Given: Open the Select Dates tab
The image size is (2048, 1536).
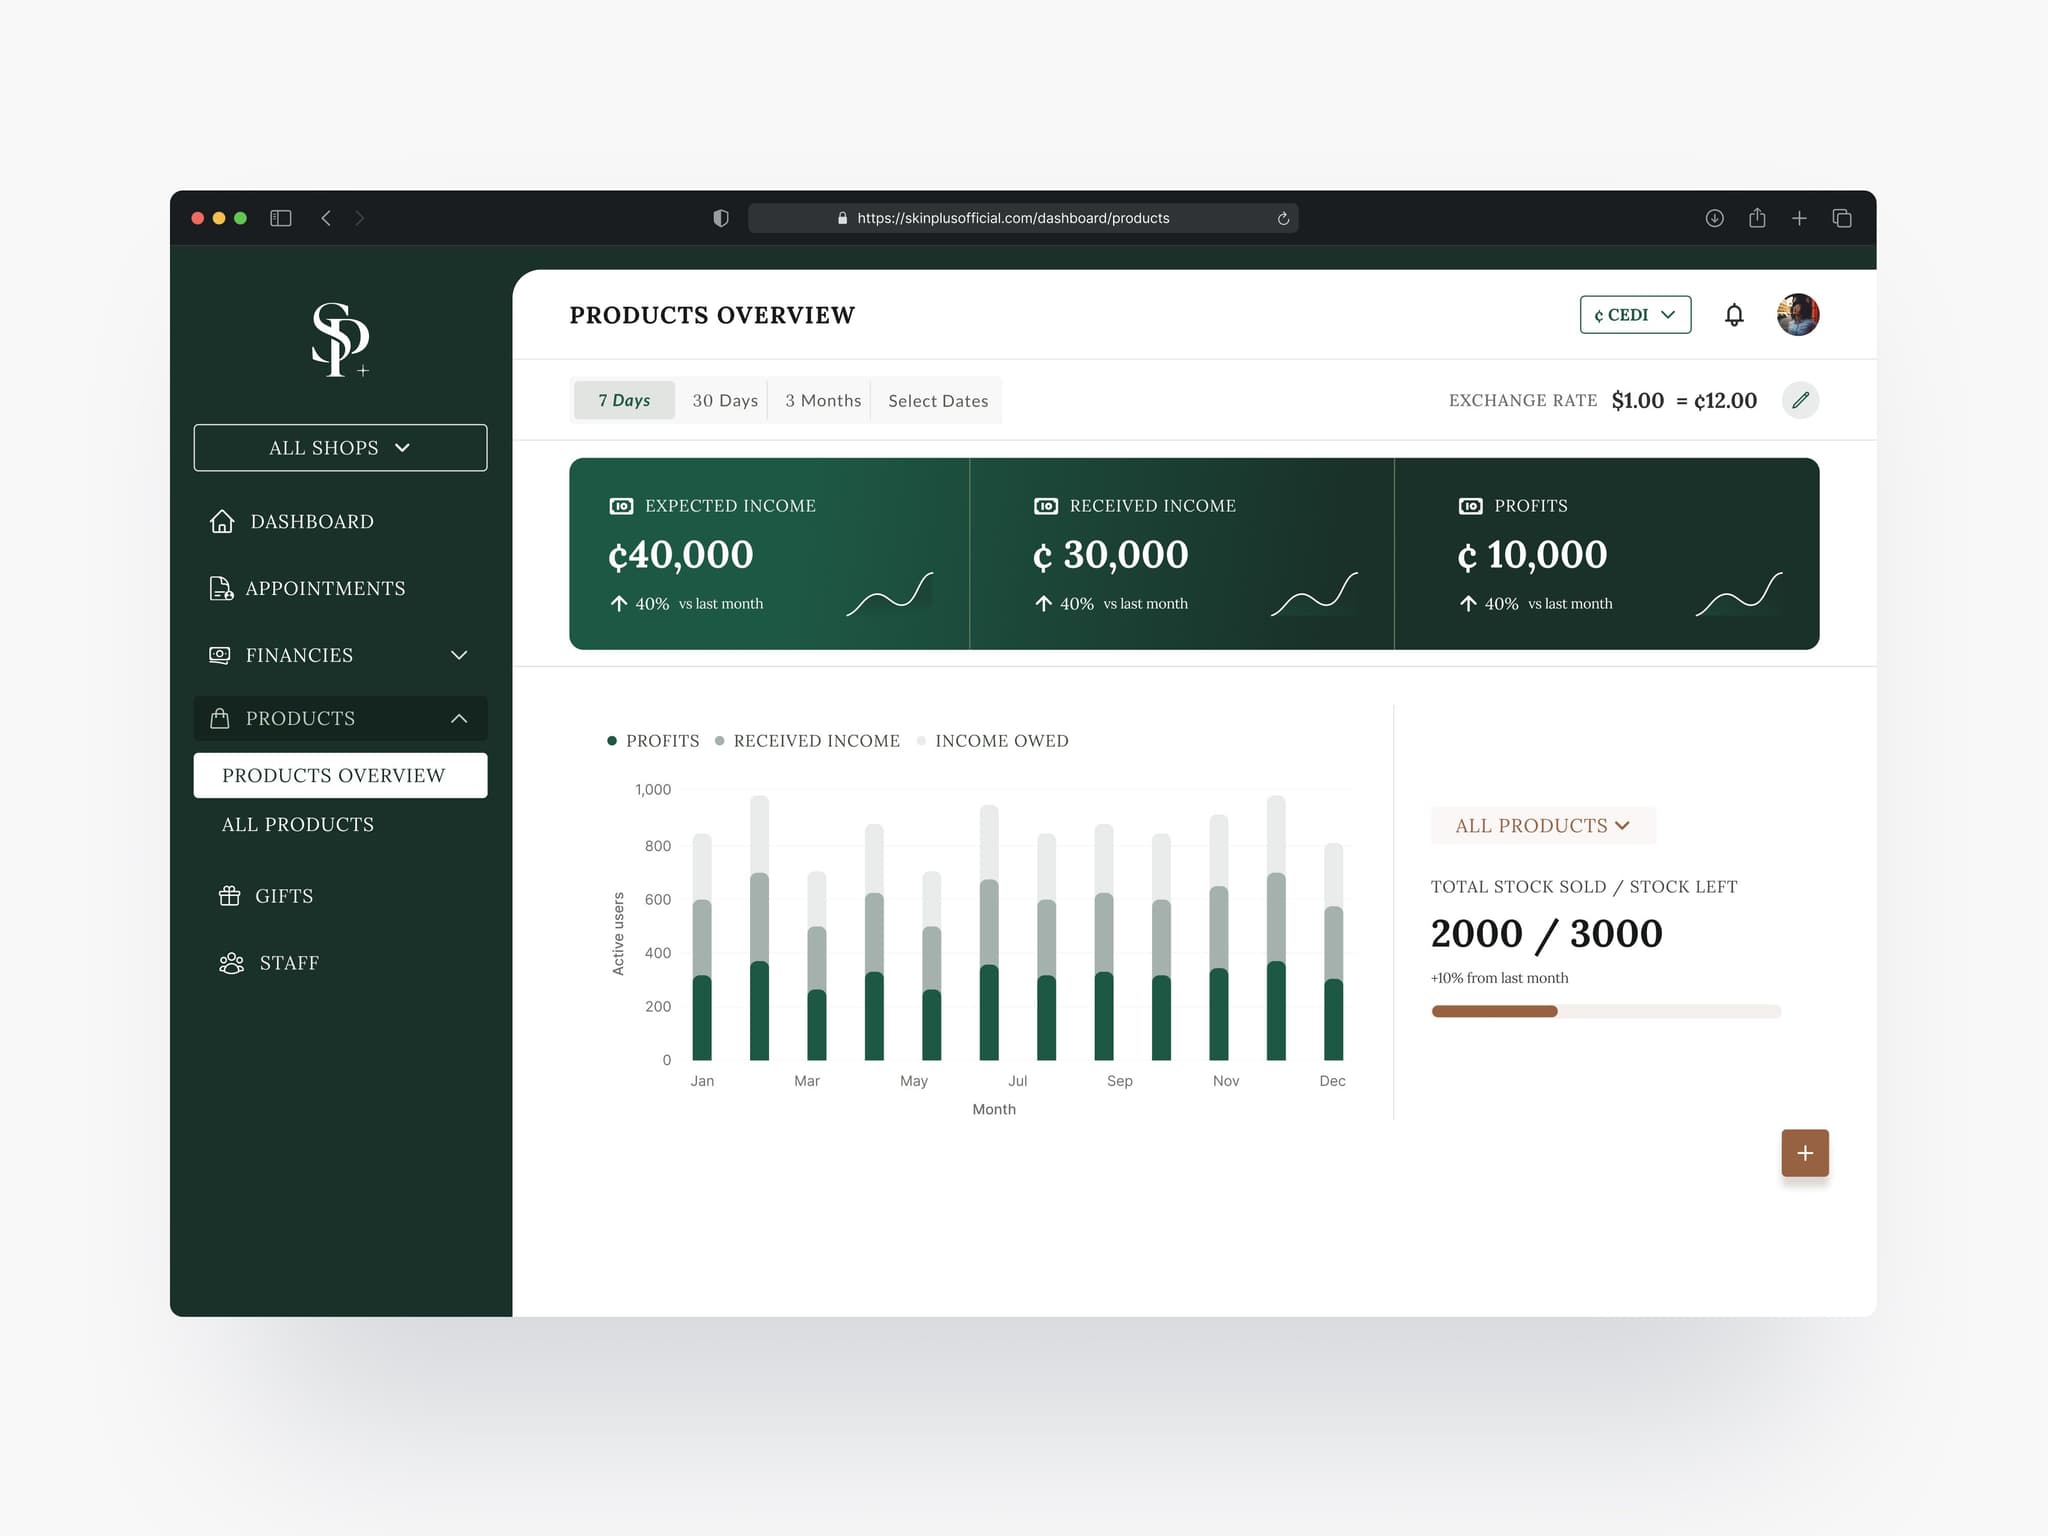Looking at the screenshot, I should point(937,400).
